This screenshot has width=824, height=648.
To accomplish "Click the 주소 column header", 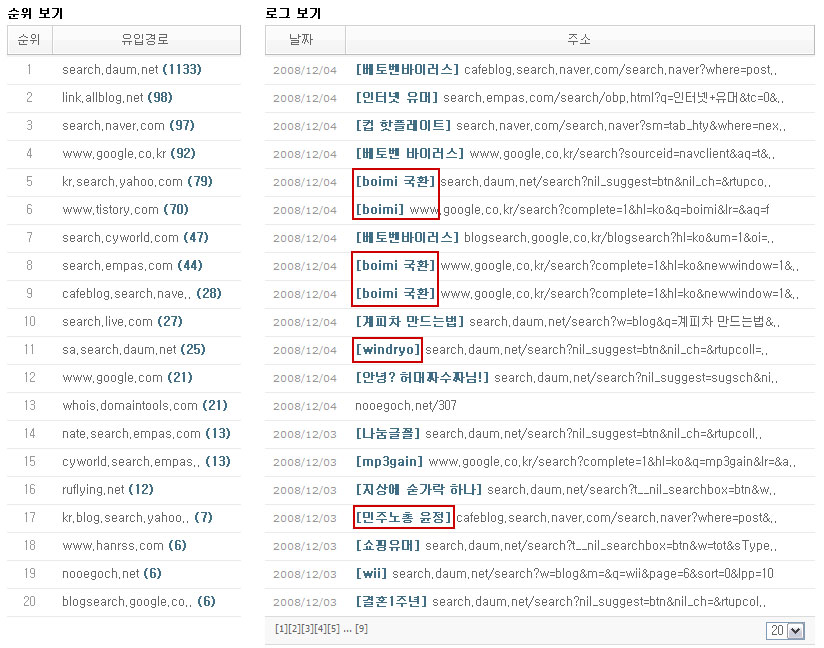I will click(x=579, y=39).
